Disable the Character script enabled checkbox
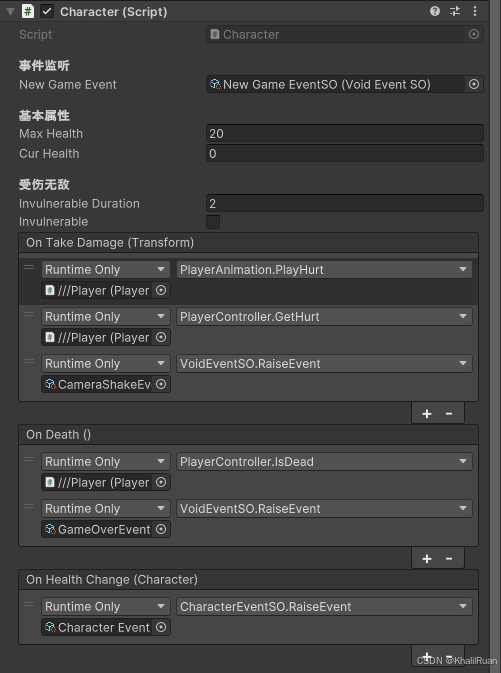 click(47, 12)
